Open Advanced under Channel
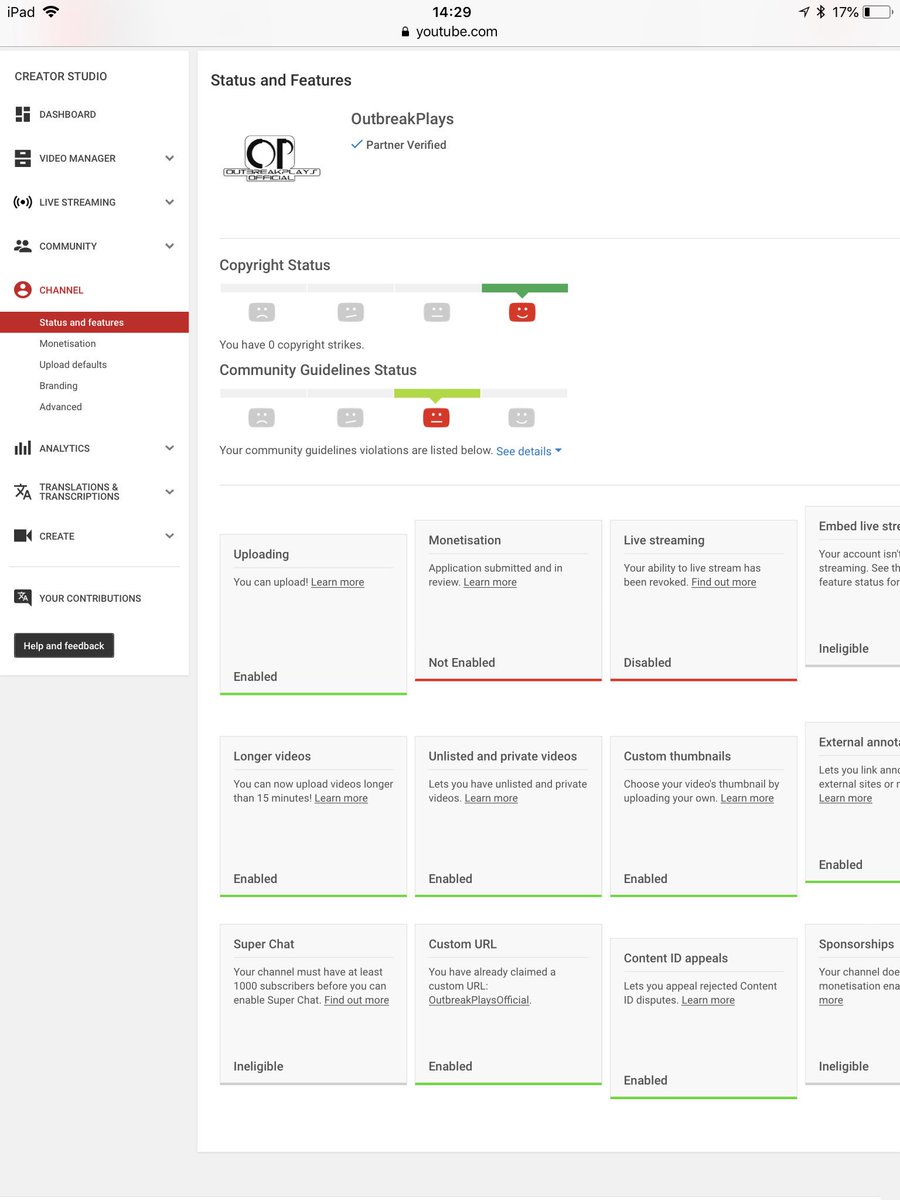The height and width of the screenshot is (1200, 900). pos(61,407)
